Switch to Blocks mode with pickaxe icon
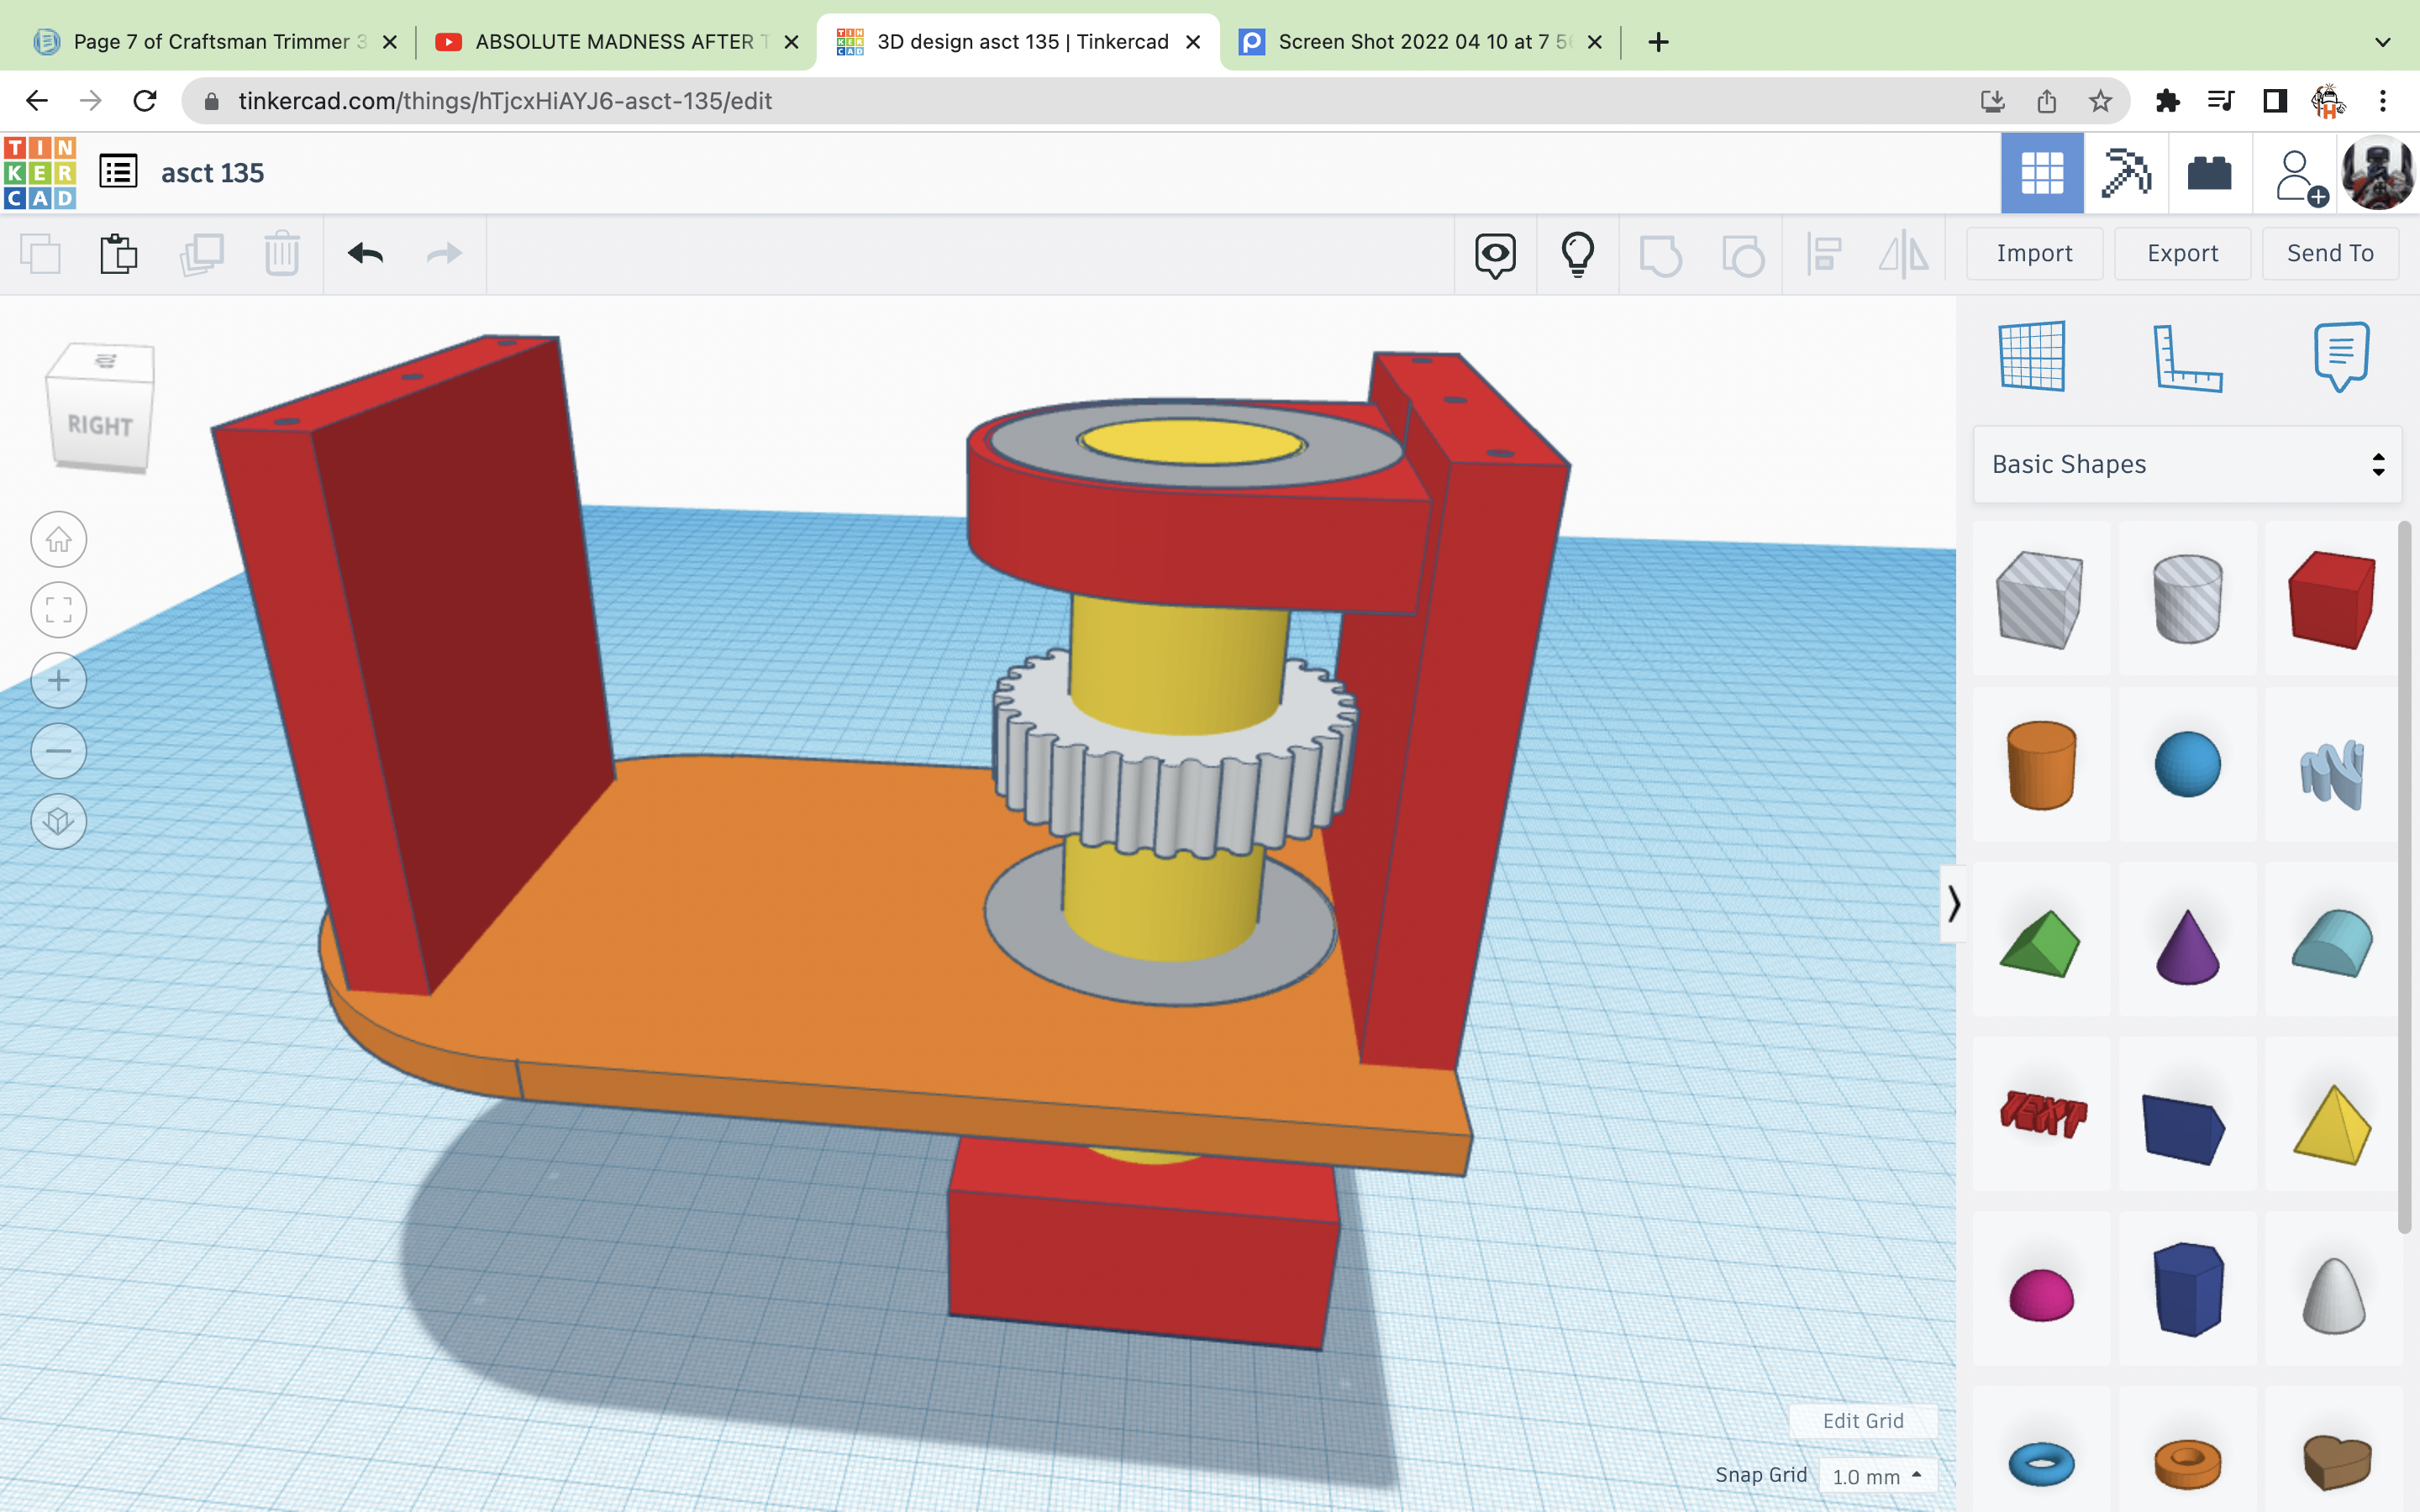2420x1512 pixels. [2126, 173]
